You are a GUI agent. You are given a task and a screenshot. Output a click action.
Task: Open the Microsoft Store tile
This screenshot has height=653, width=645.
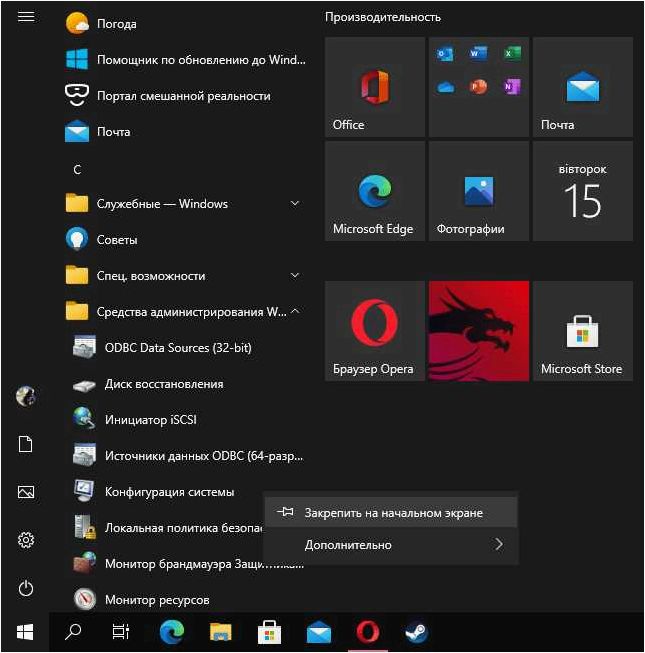[583, 331]
